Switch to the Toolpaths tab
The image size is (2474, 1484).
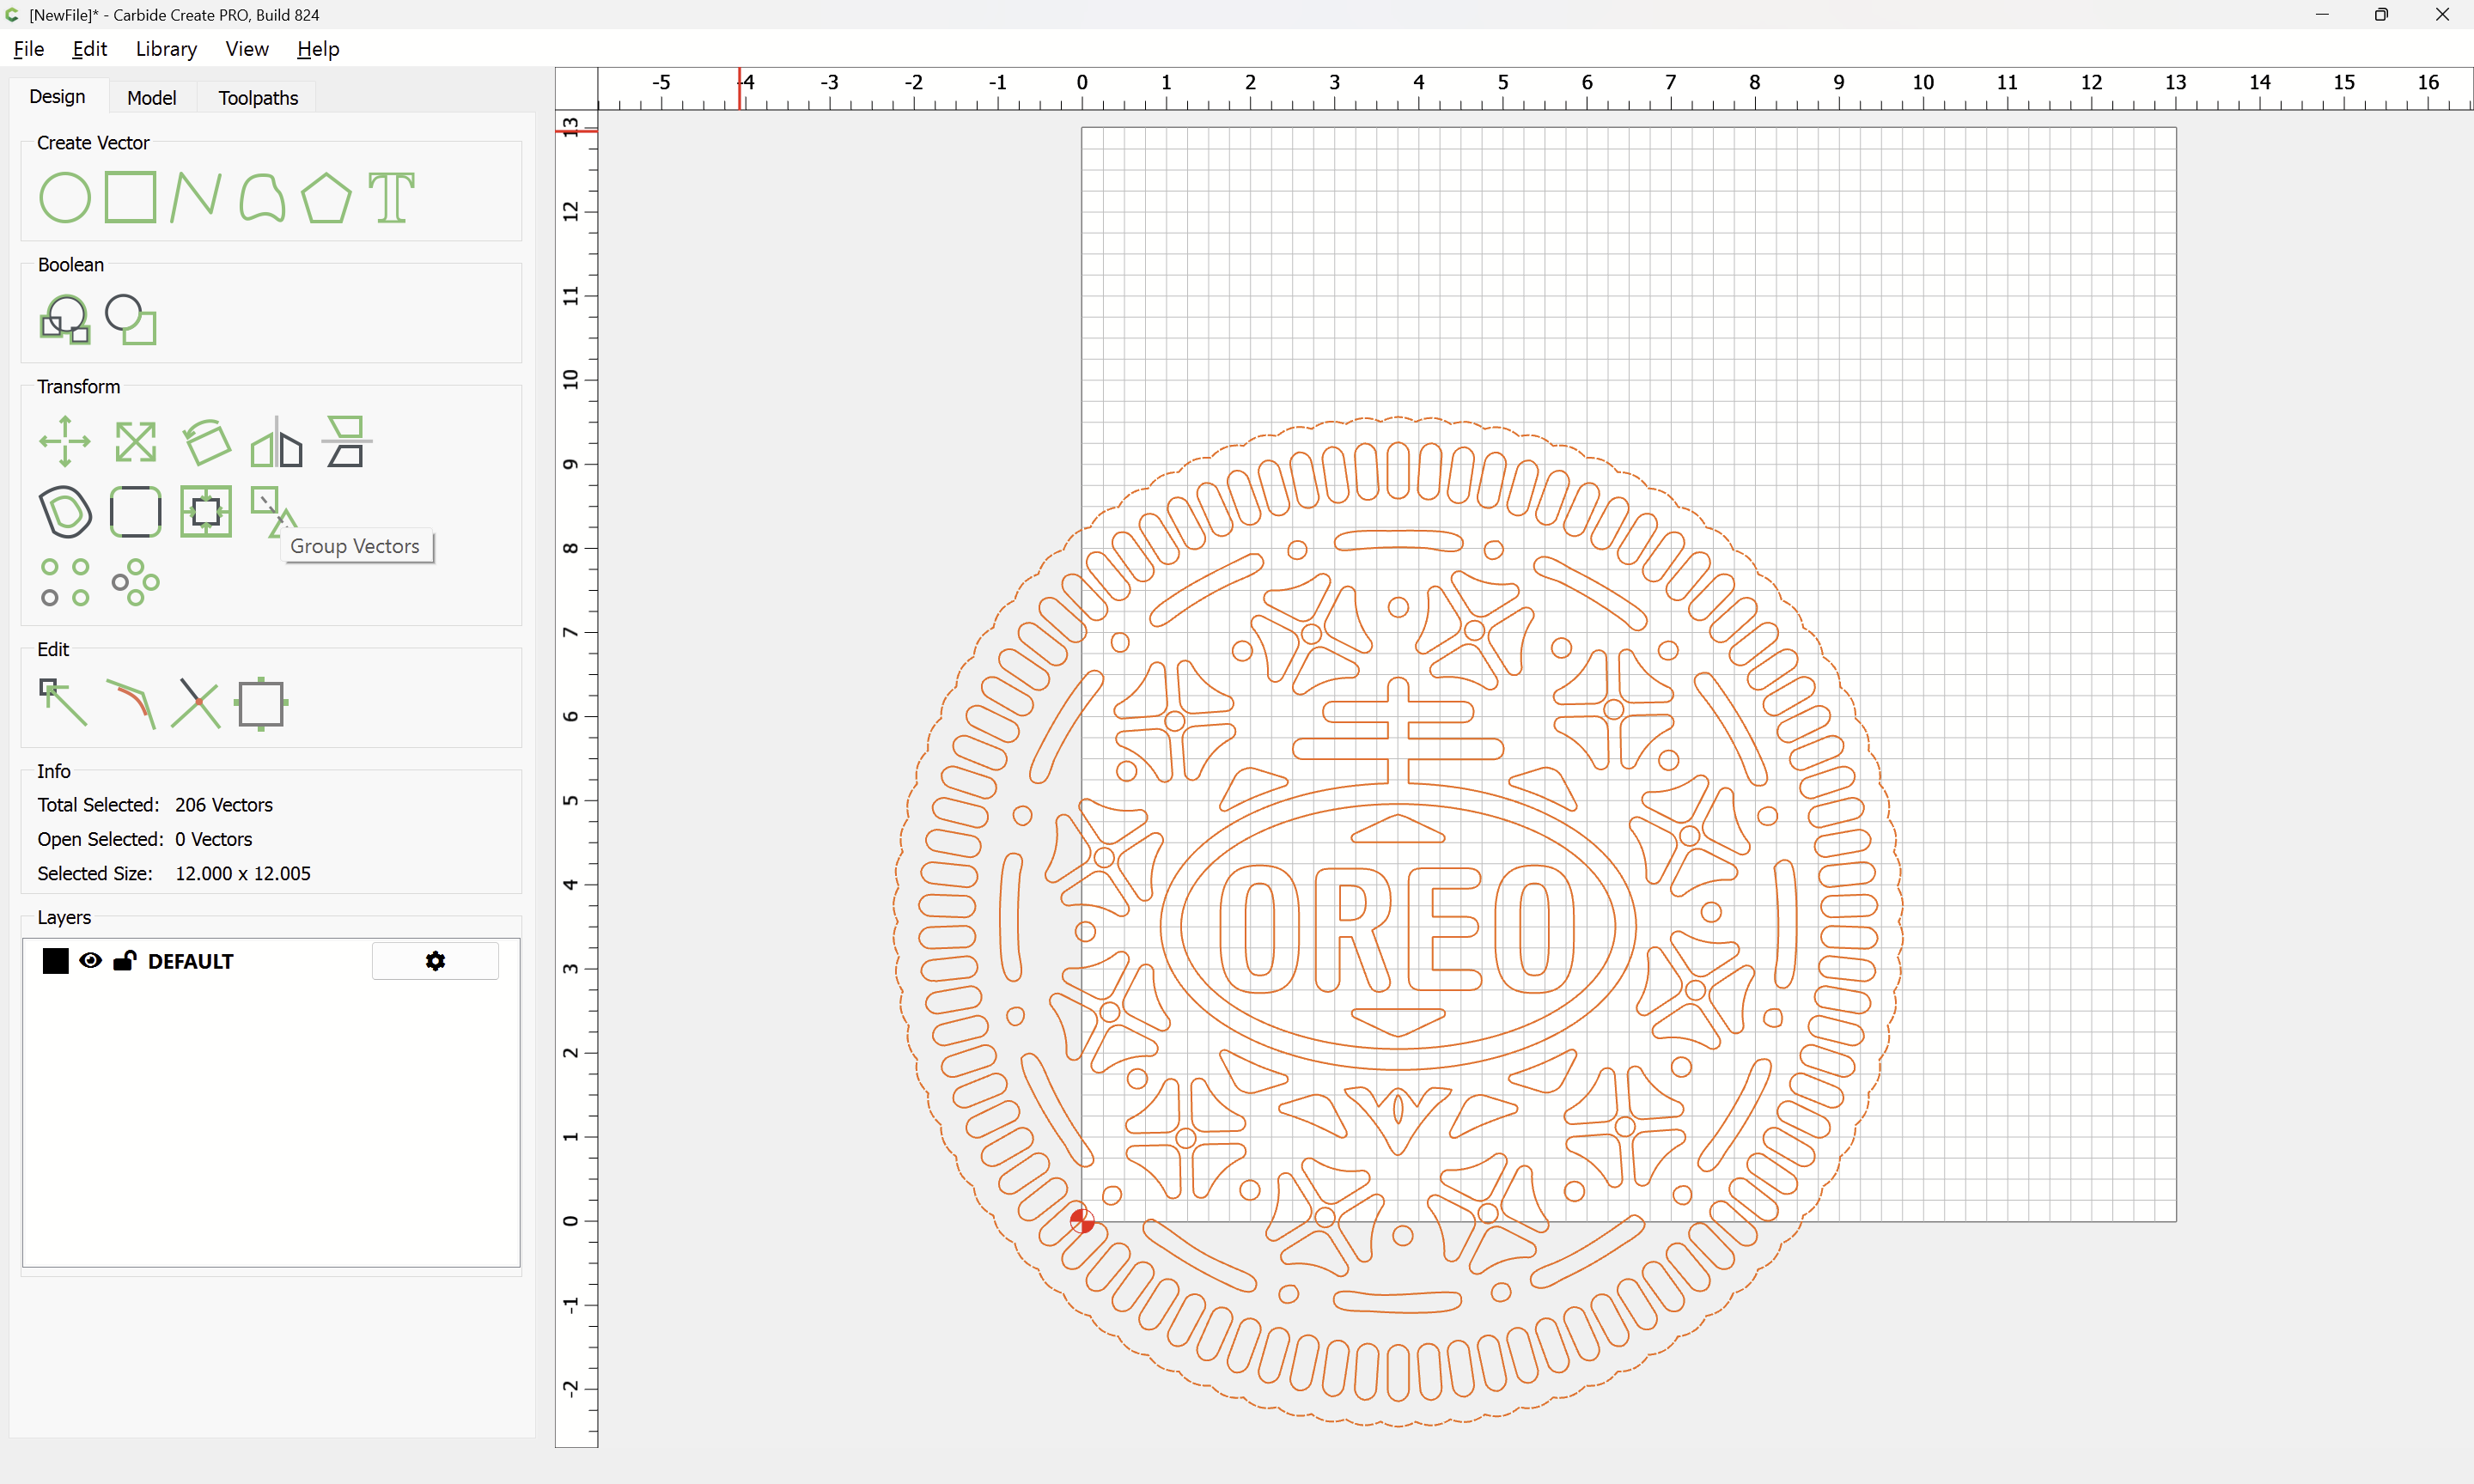click(258, 97)
